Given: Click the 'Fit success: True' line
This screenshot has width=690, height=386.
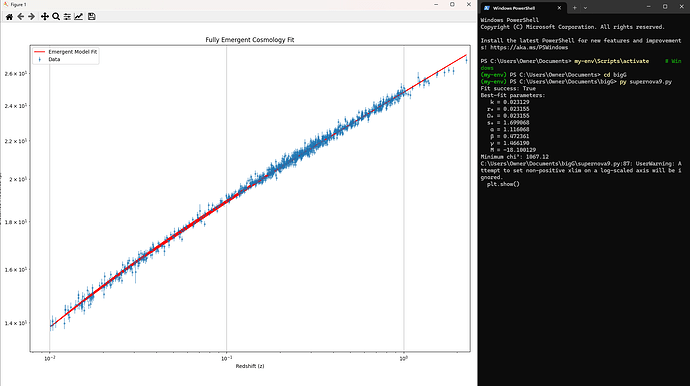Looking at the screenshot, I should [x=508, y=88].
